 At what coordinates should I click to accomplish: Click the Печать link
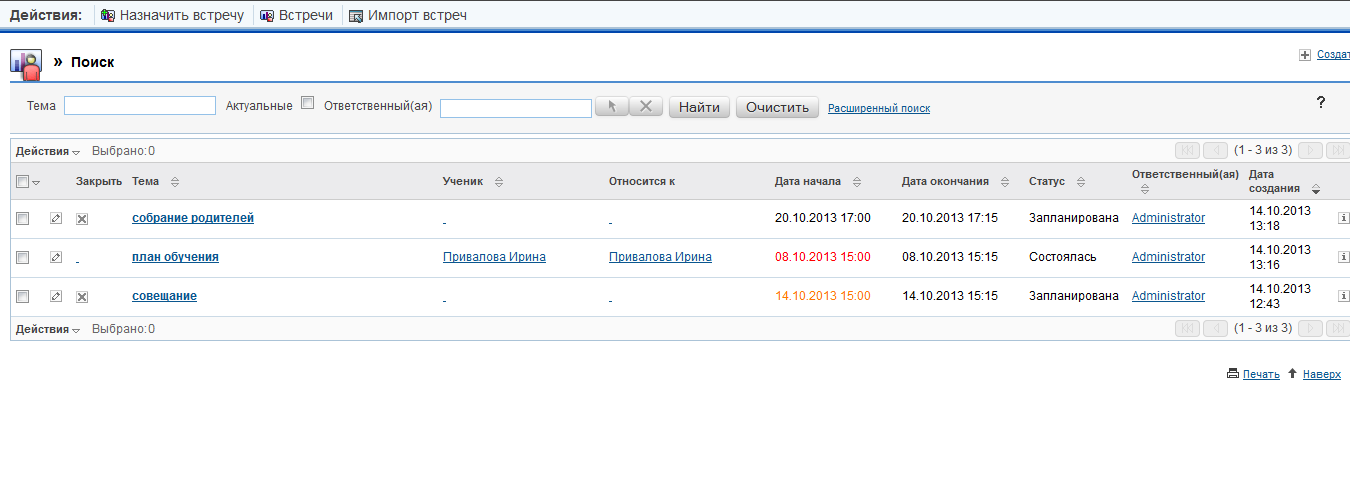[x=1260, y=374]
